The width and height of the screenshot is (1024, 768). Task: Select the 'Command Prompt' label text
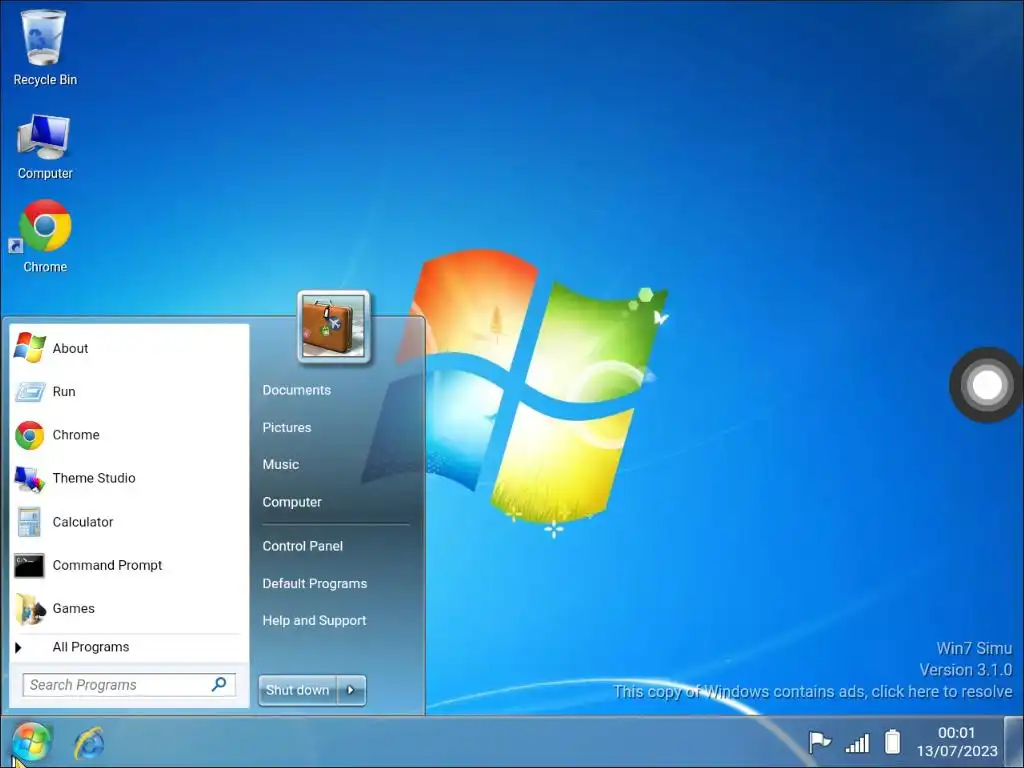[x=107, y=565]
